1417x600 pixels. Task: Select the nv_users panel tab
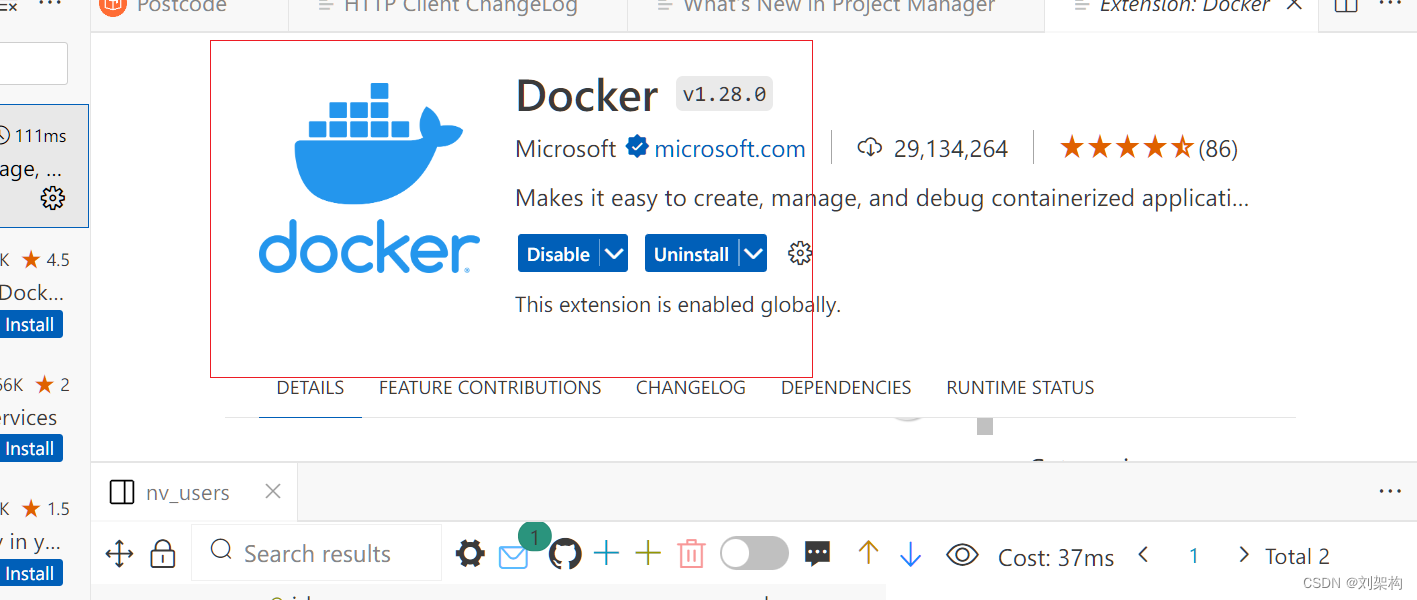194,492
